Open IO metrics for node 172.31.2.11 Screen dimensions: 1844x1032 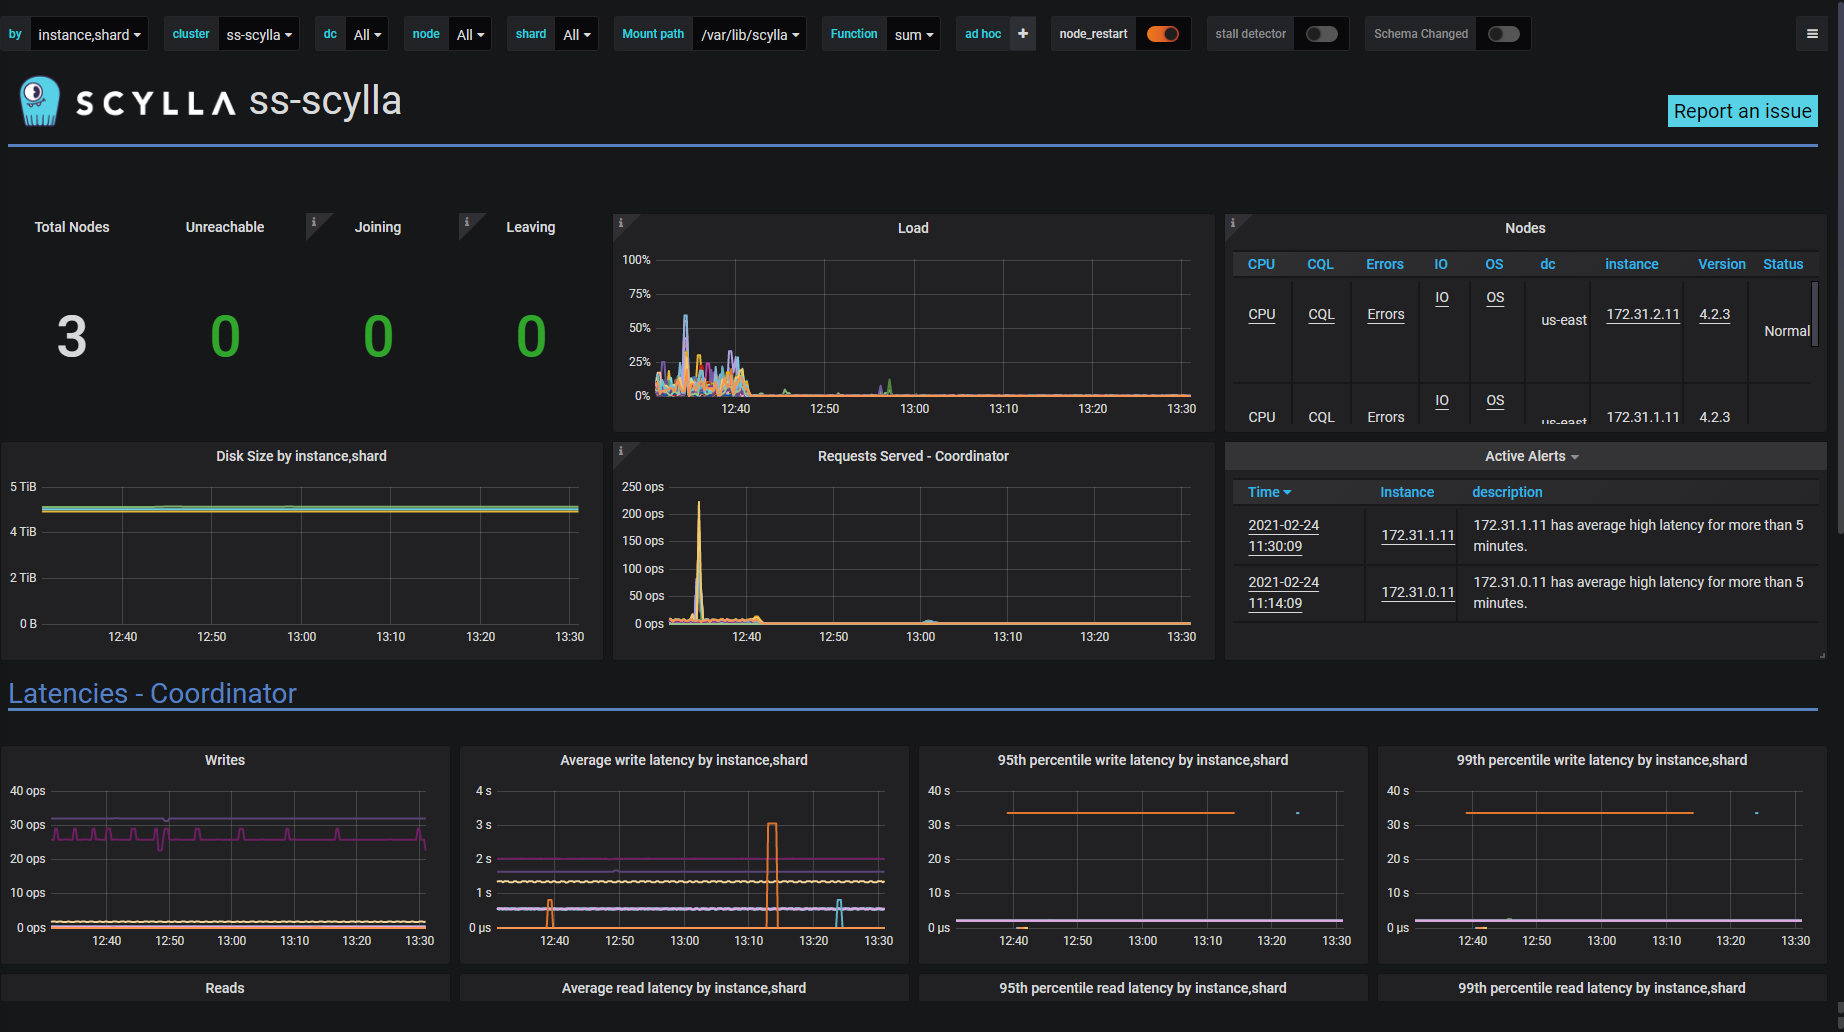1441,297
